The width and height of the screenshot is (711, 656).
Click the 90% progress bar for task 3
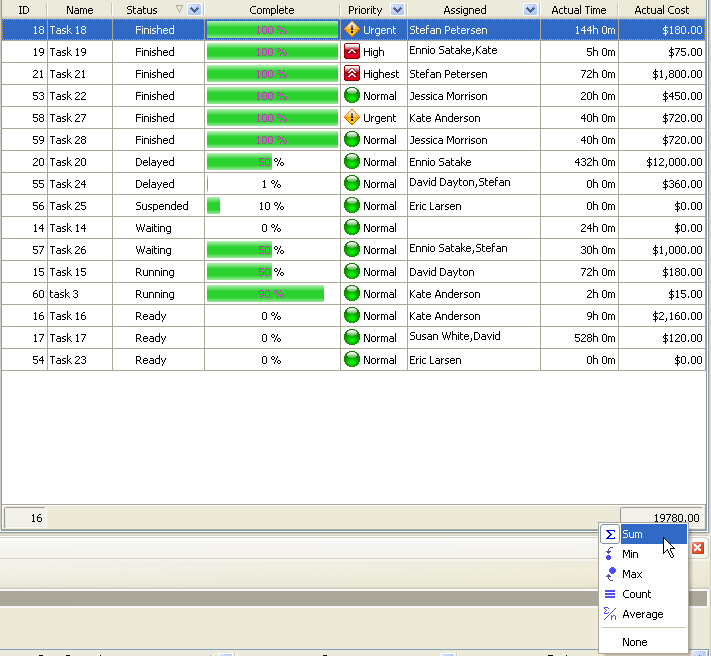point(265,294)
